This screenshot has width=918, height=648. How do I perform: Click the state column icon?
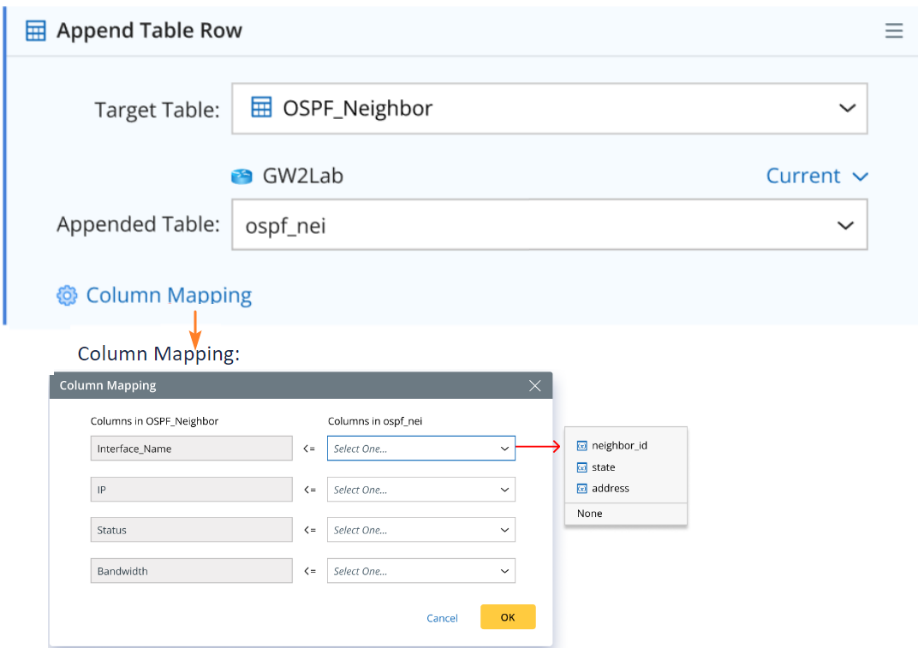pyautogui.click(x=582, y=467)
